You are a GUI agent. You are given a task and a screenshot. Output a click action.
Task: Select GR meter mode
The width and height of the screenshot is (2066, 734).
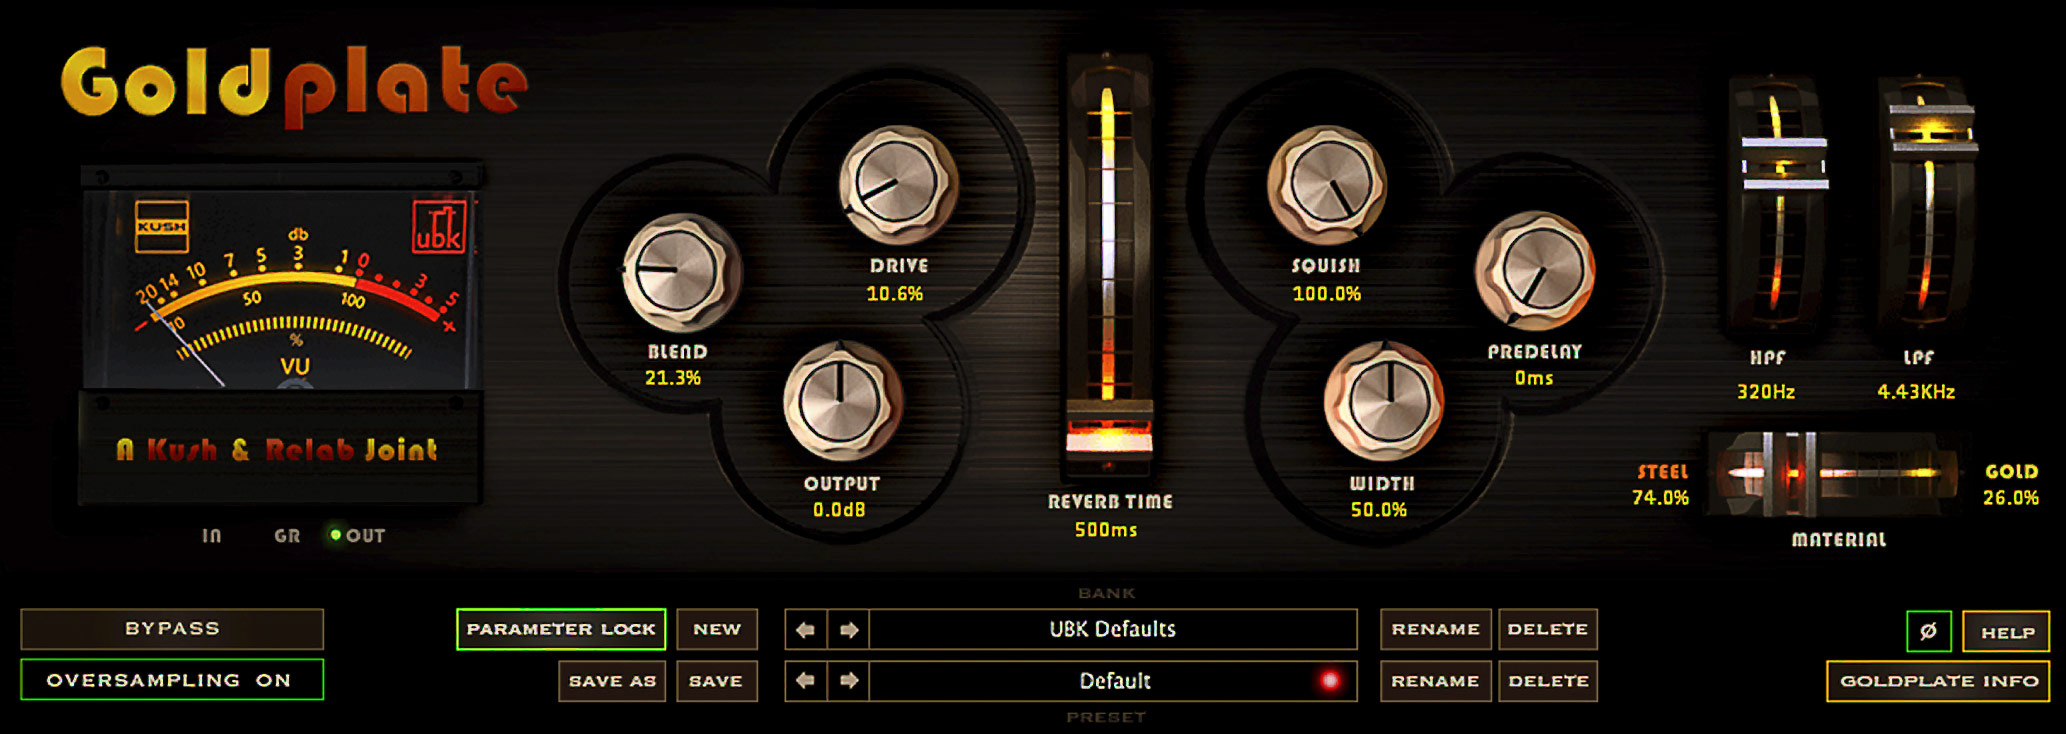(x=287, y=536)
